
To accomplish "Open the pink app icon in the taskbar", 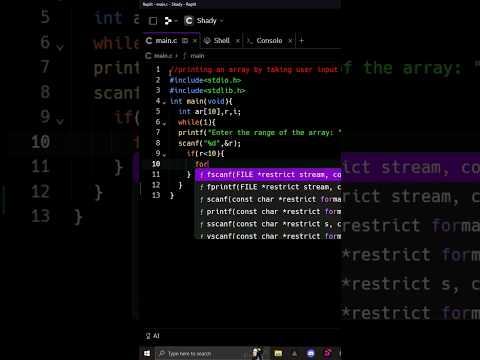I will pyautogui.click(x=328, y=353).
